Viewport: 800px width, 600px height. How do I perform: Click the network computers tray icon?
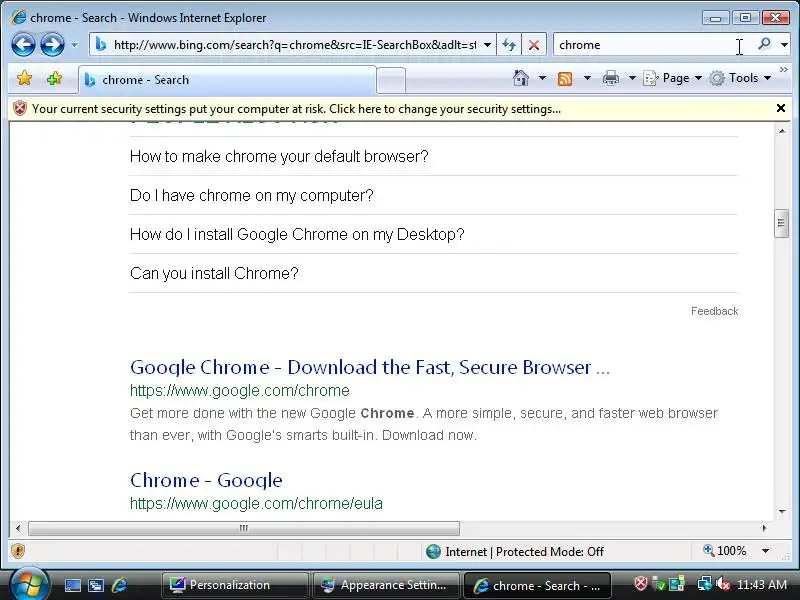coord(677,584)
